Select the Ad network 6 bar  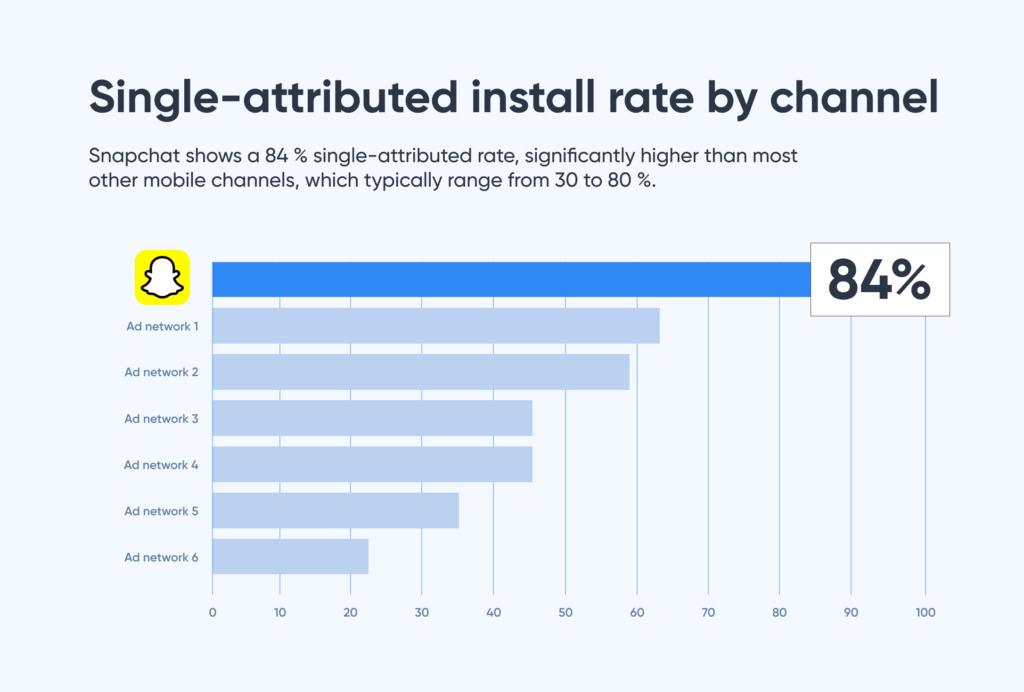tap(290, 556)
